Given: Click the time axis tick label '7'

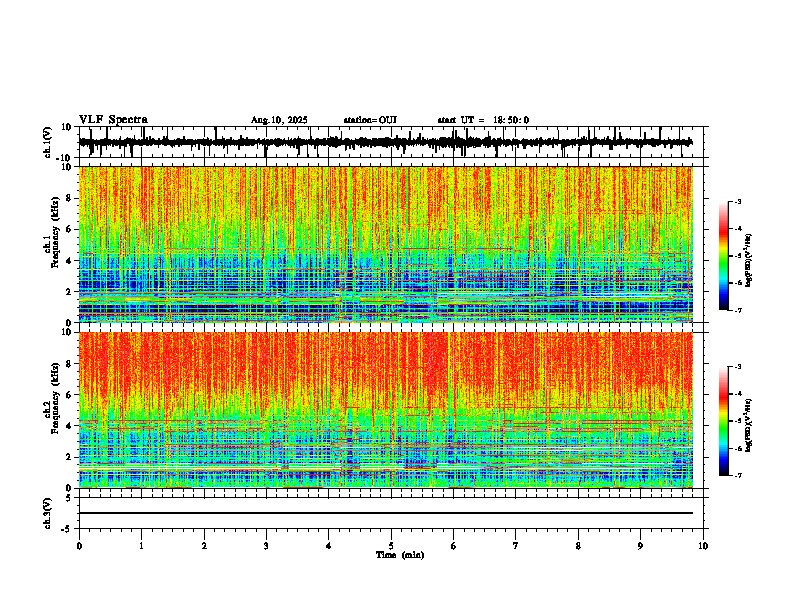Looking at the screenshot, I should click(516, 546).
